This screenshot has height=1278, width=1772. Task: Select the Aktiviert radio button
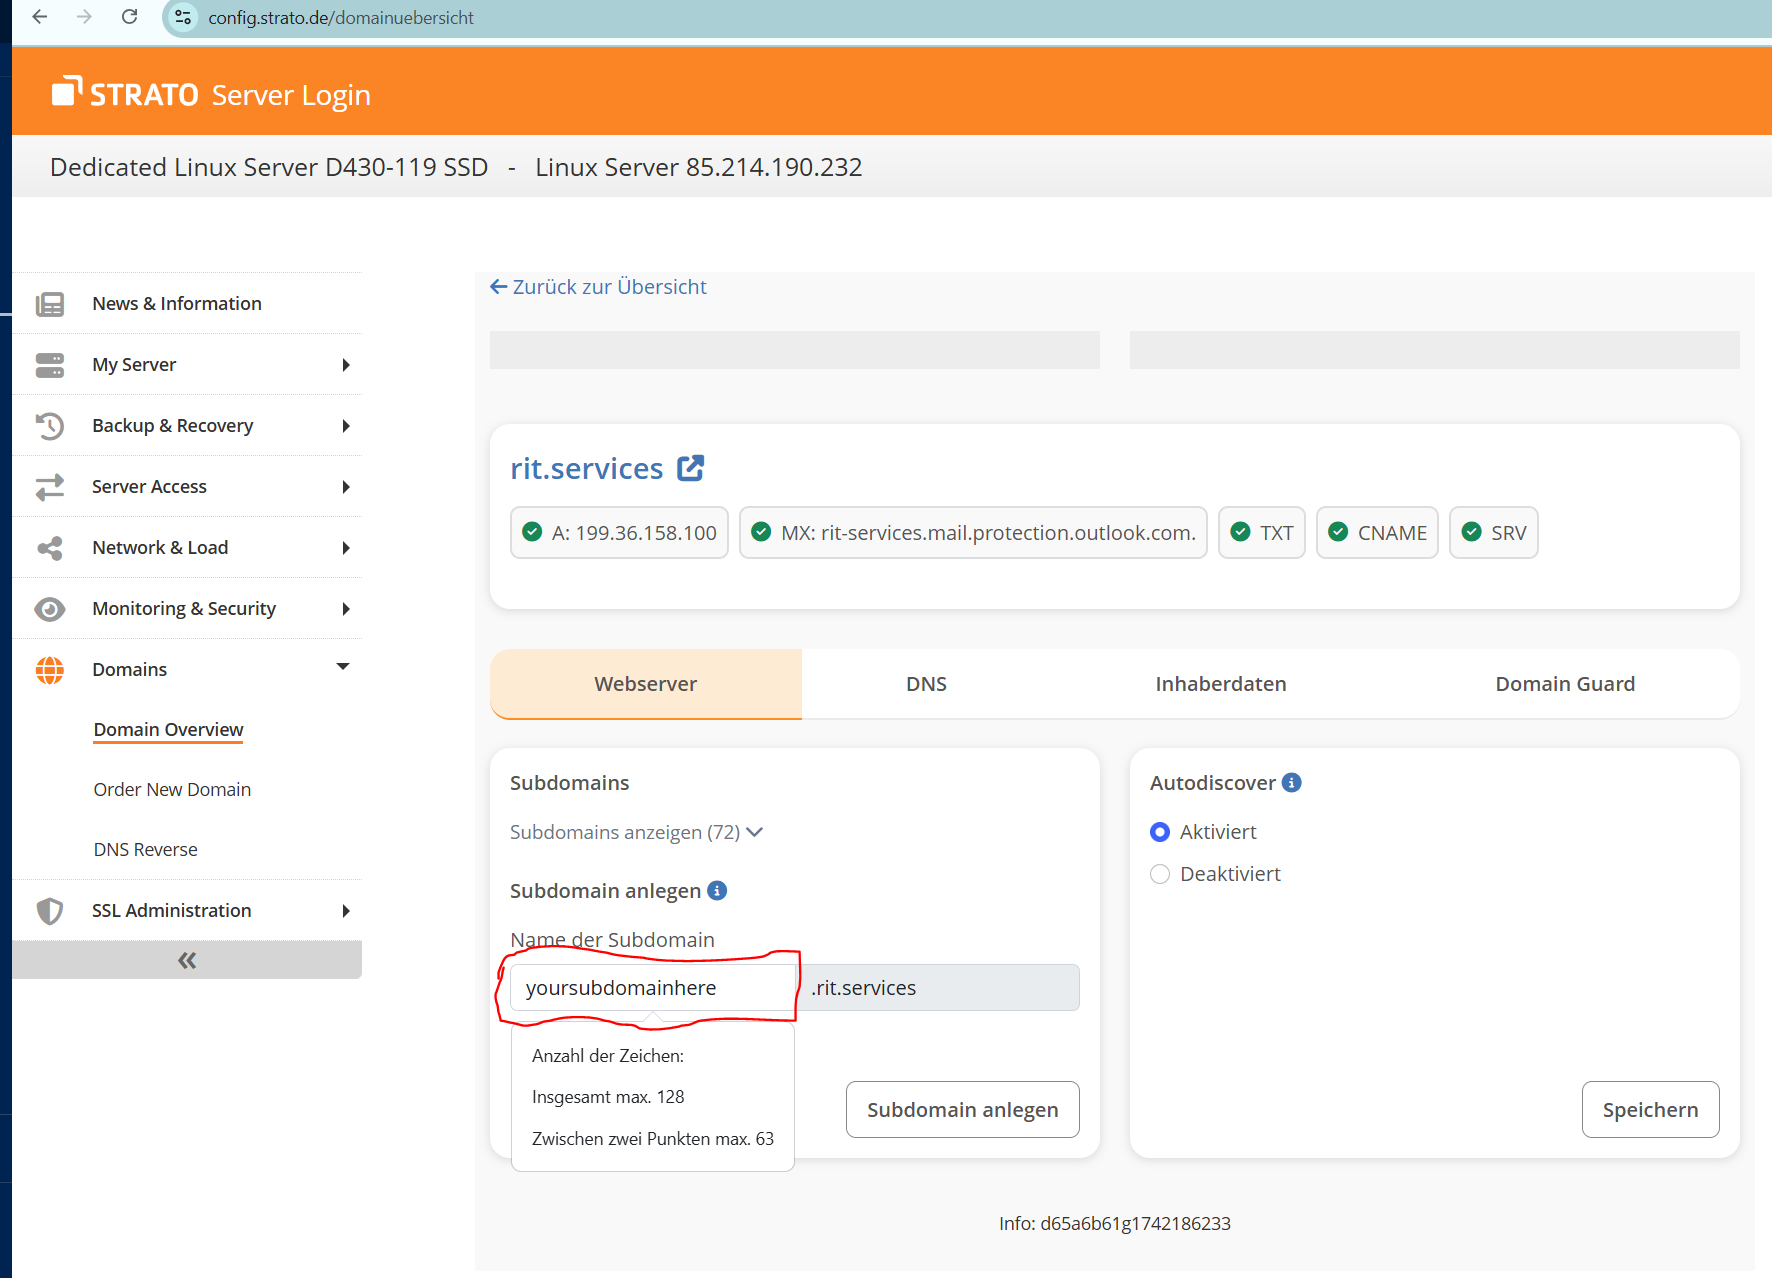pyautogui.click(x=1160, y=832)
